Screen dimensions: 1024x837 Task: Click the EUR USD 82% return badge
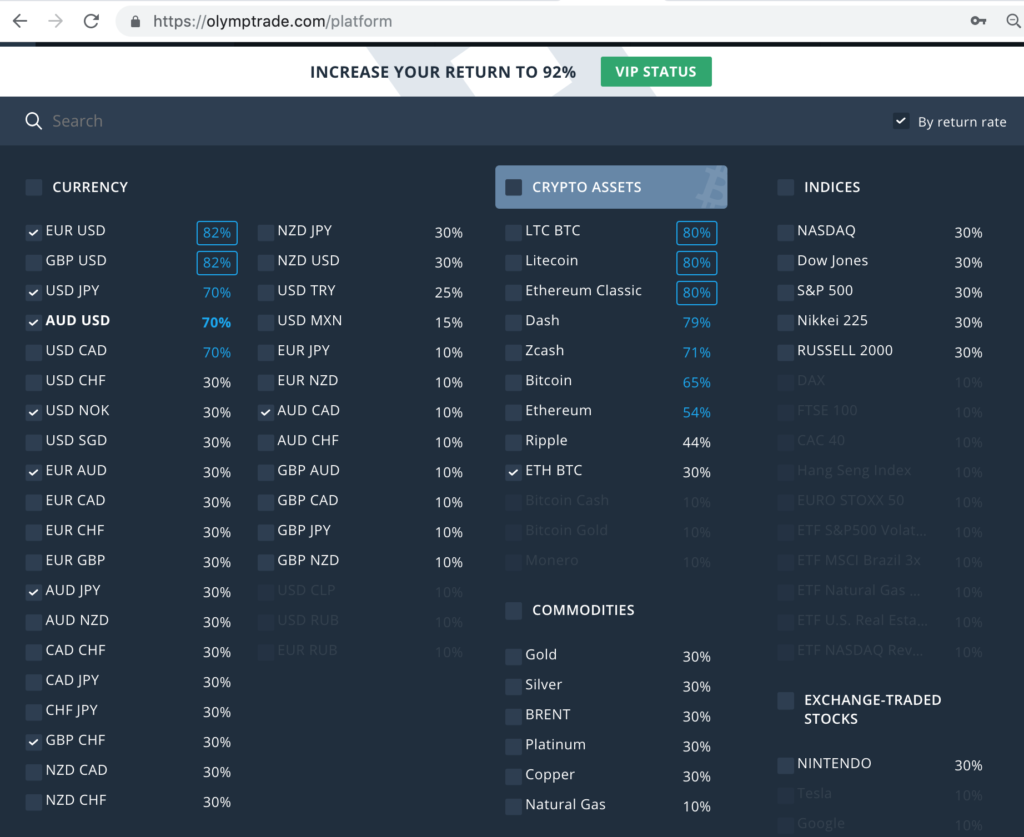(217, 232)
